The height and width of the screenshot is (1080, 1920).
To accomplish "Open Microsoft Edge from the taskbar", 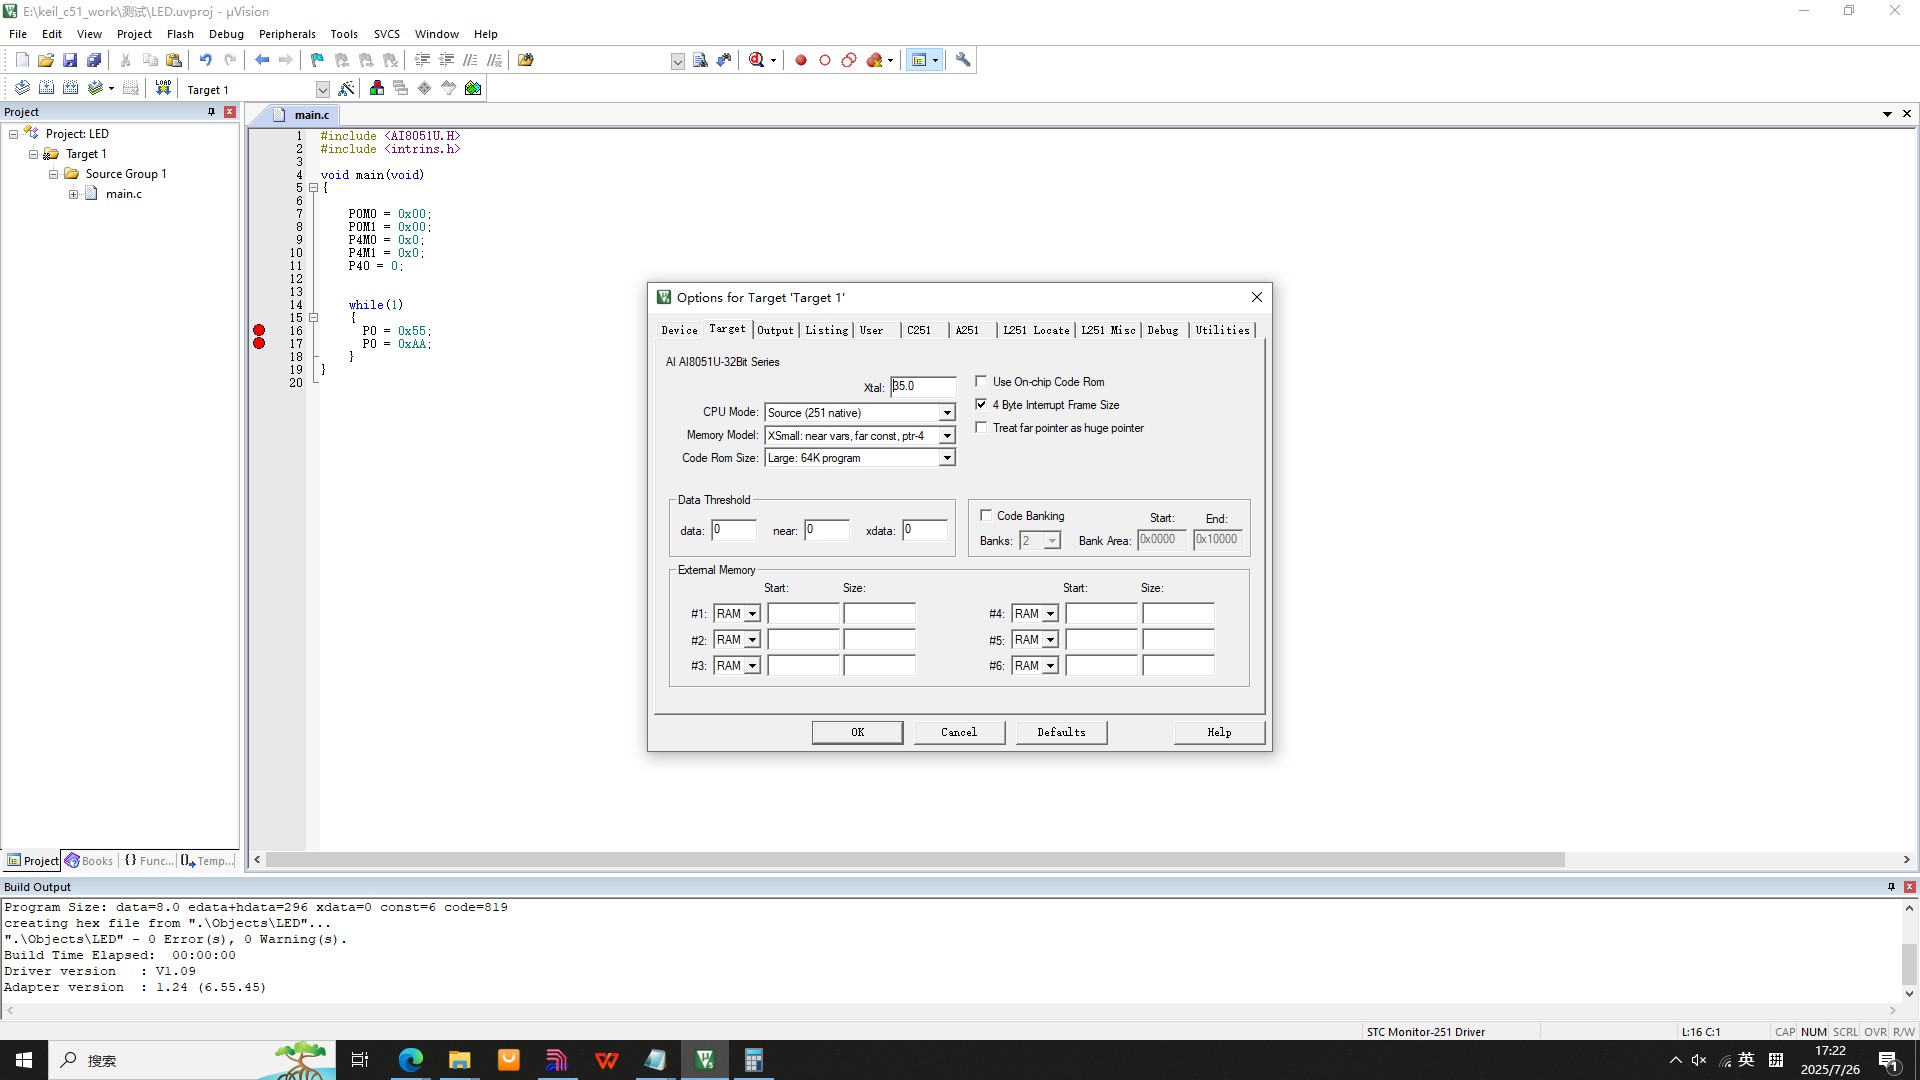I will [410, 1060].
